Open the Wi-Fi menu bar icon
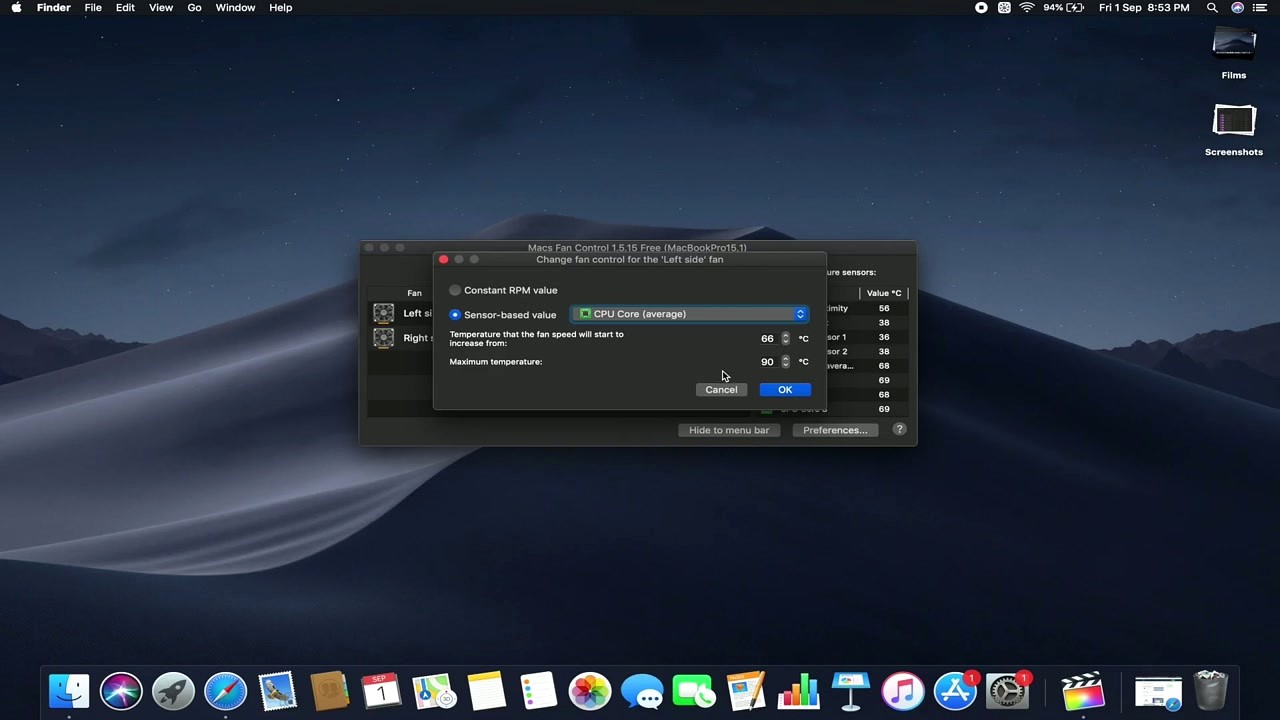 [1027, 8]
